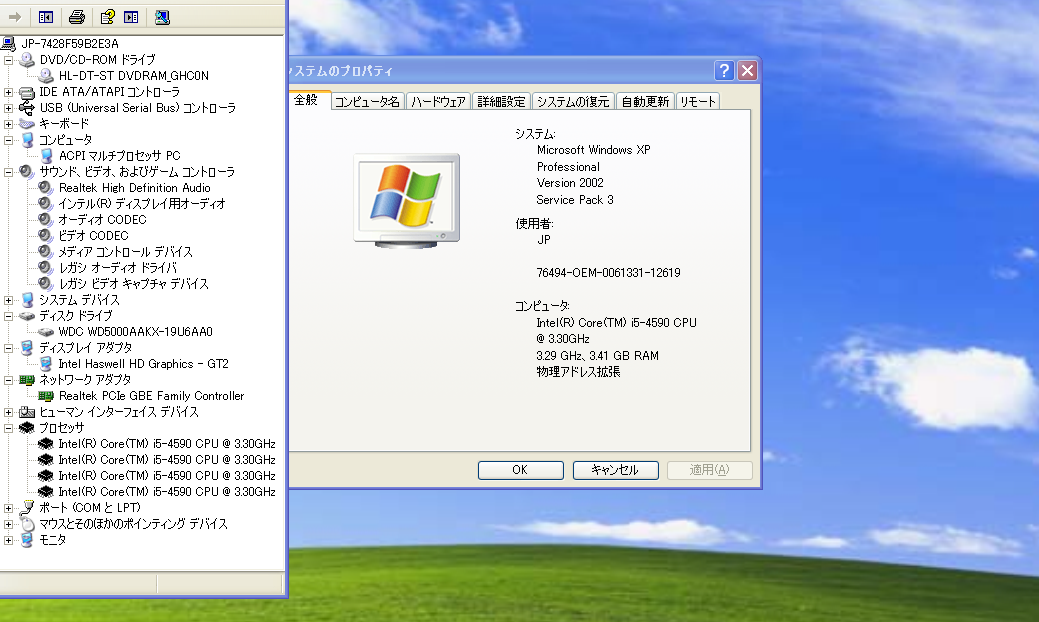The image size is (1039, 622).
Task: Click the properties help toolbar icon
Action: tap(107, 17)
